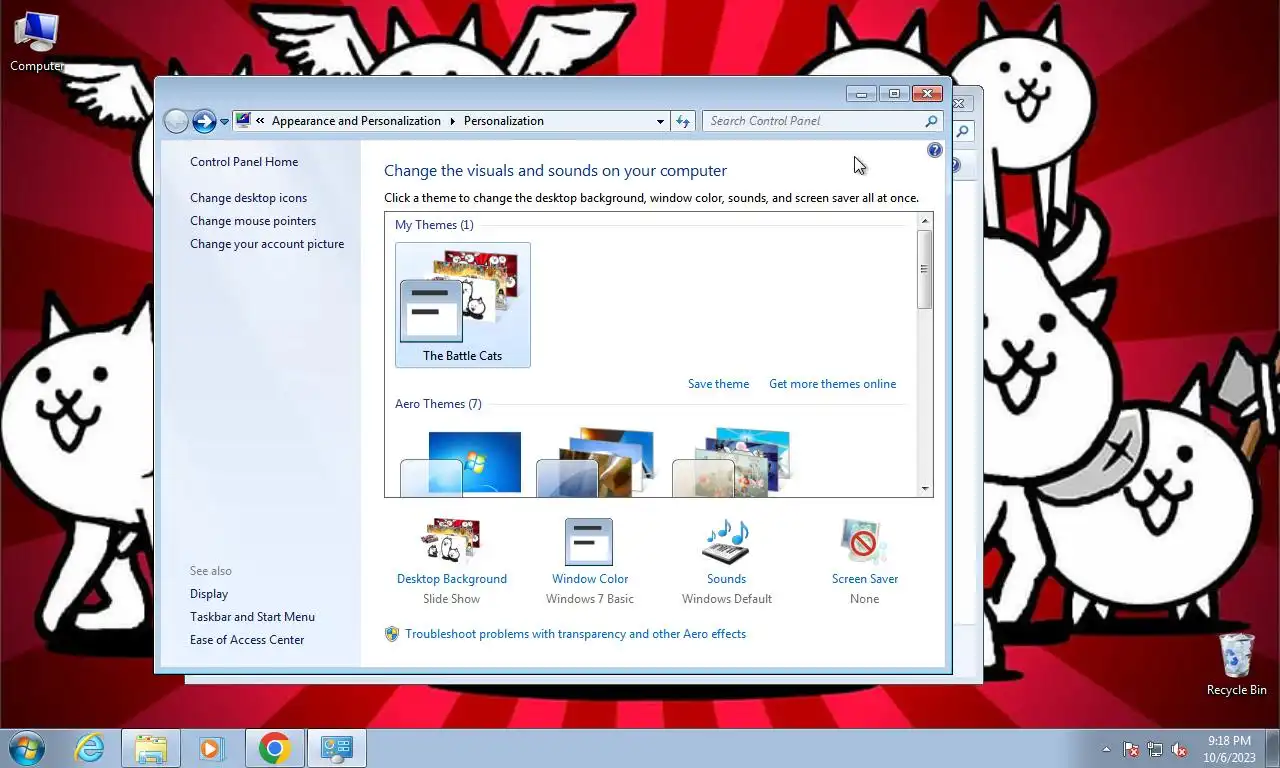Click the themes list scrollbar thumb
Viewport: 1280px width, 768px height.
925,269
